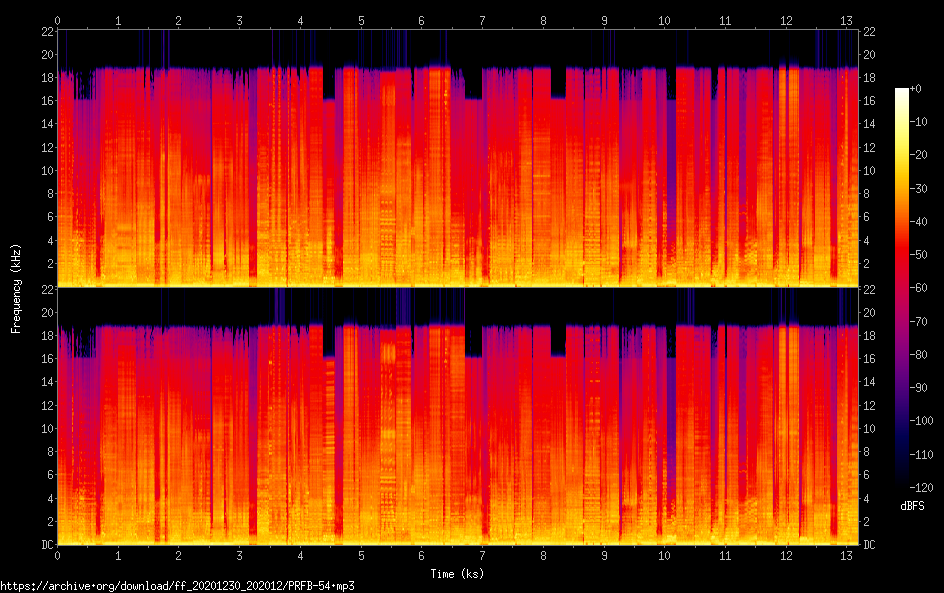944x593 pixels.
Task: Click tick label "5" on the bottom time axis
Action: (x=361, y=556)
